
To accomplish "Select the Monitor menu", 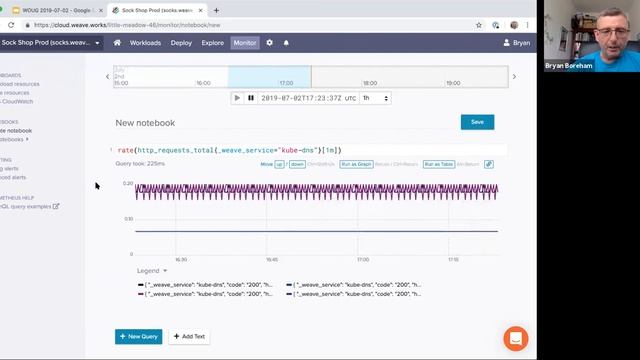I will pyautogui.click(x=245, y=43).
